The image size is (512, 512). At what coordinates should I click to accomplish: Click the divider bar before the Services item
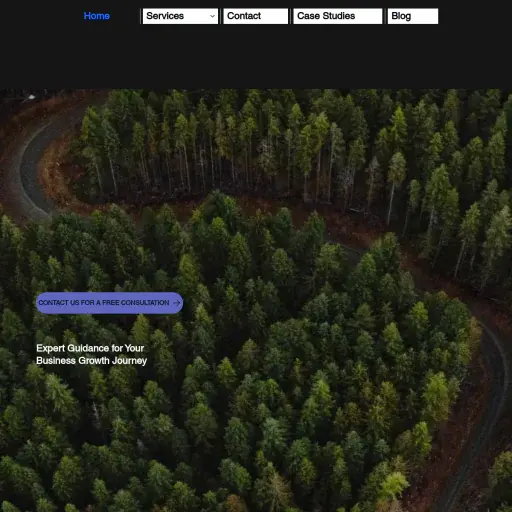point(141,16)
